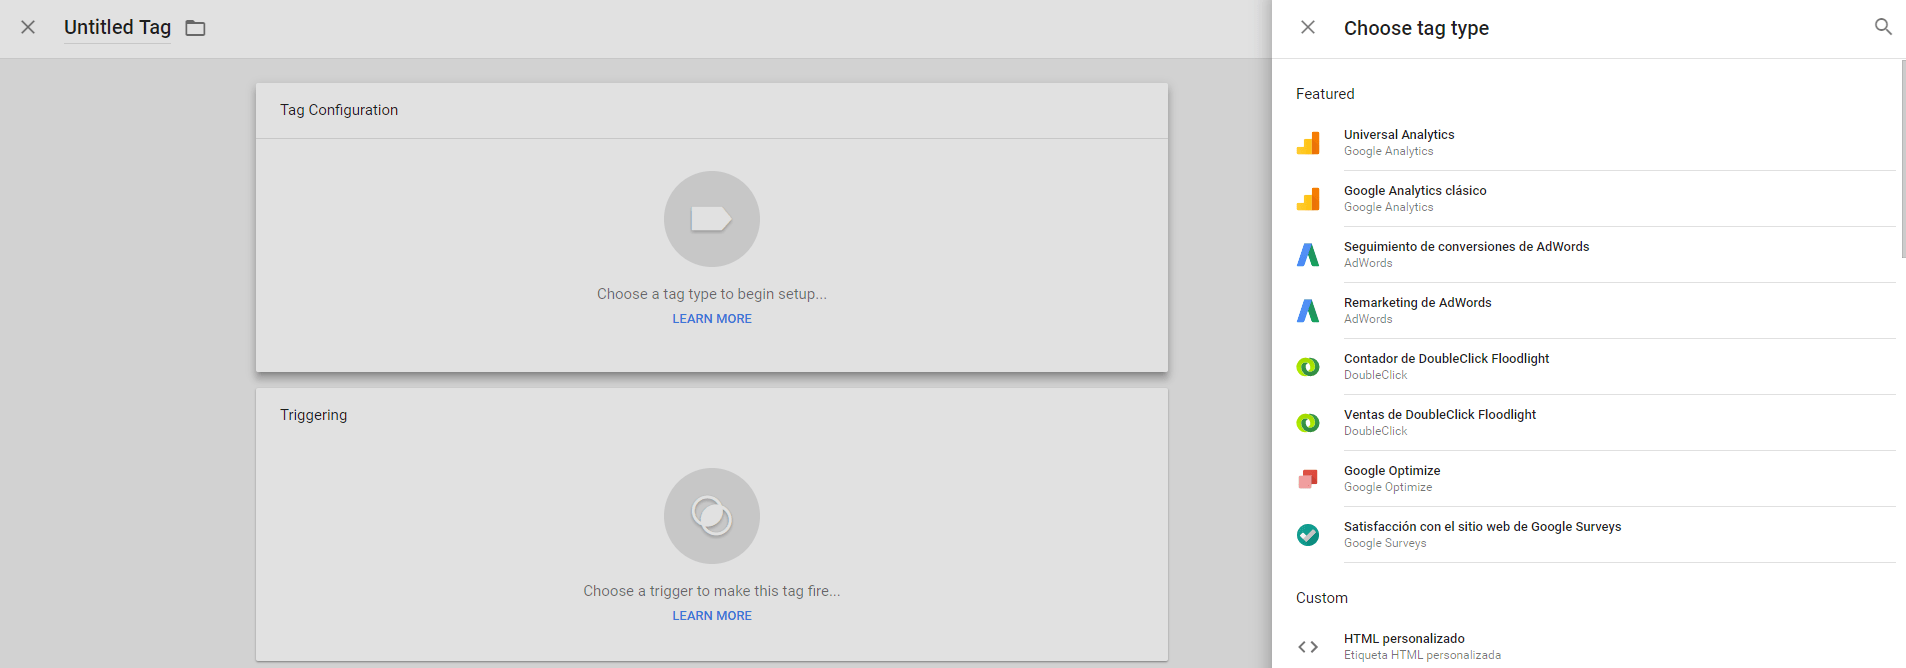Click the Contador DoubleClick Floodlight icon
Image resolution: width=1906 pixels, height=668 pixels.
pyautogui.click(x=1308, y=367)
